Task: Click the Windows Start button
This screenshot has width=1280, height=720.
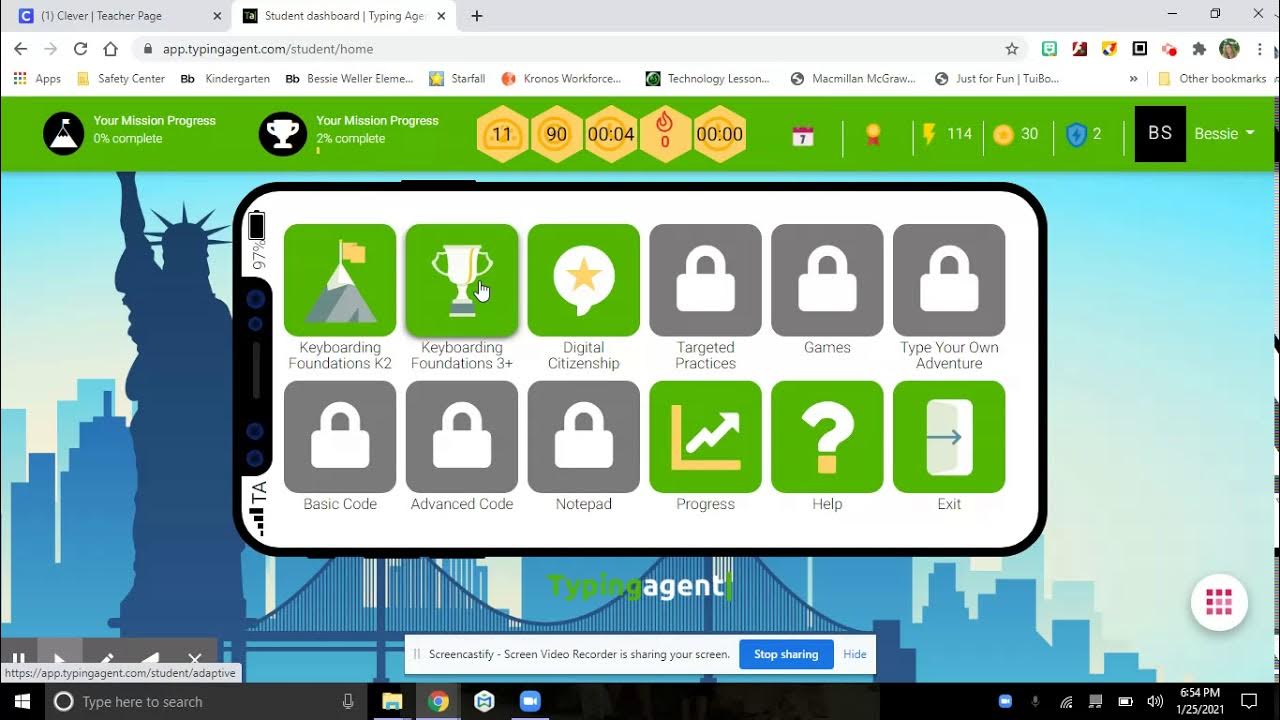Action: (x=21, y=701)
